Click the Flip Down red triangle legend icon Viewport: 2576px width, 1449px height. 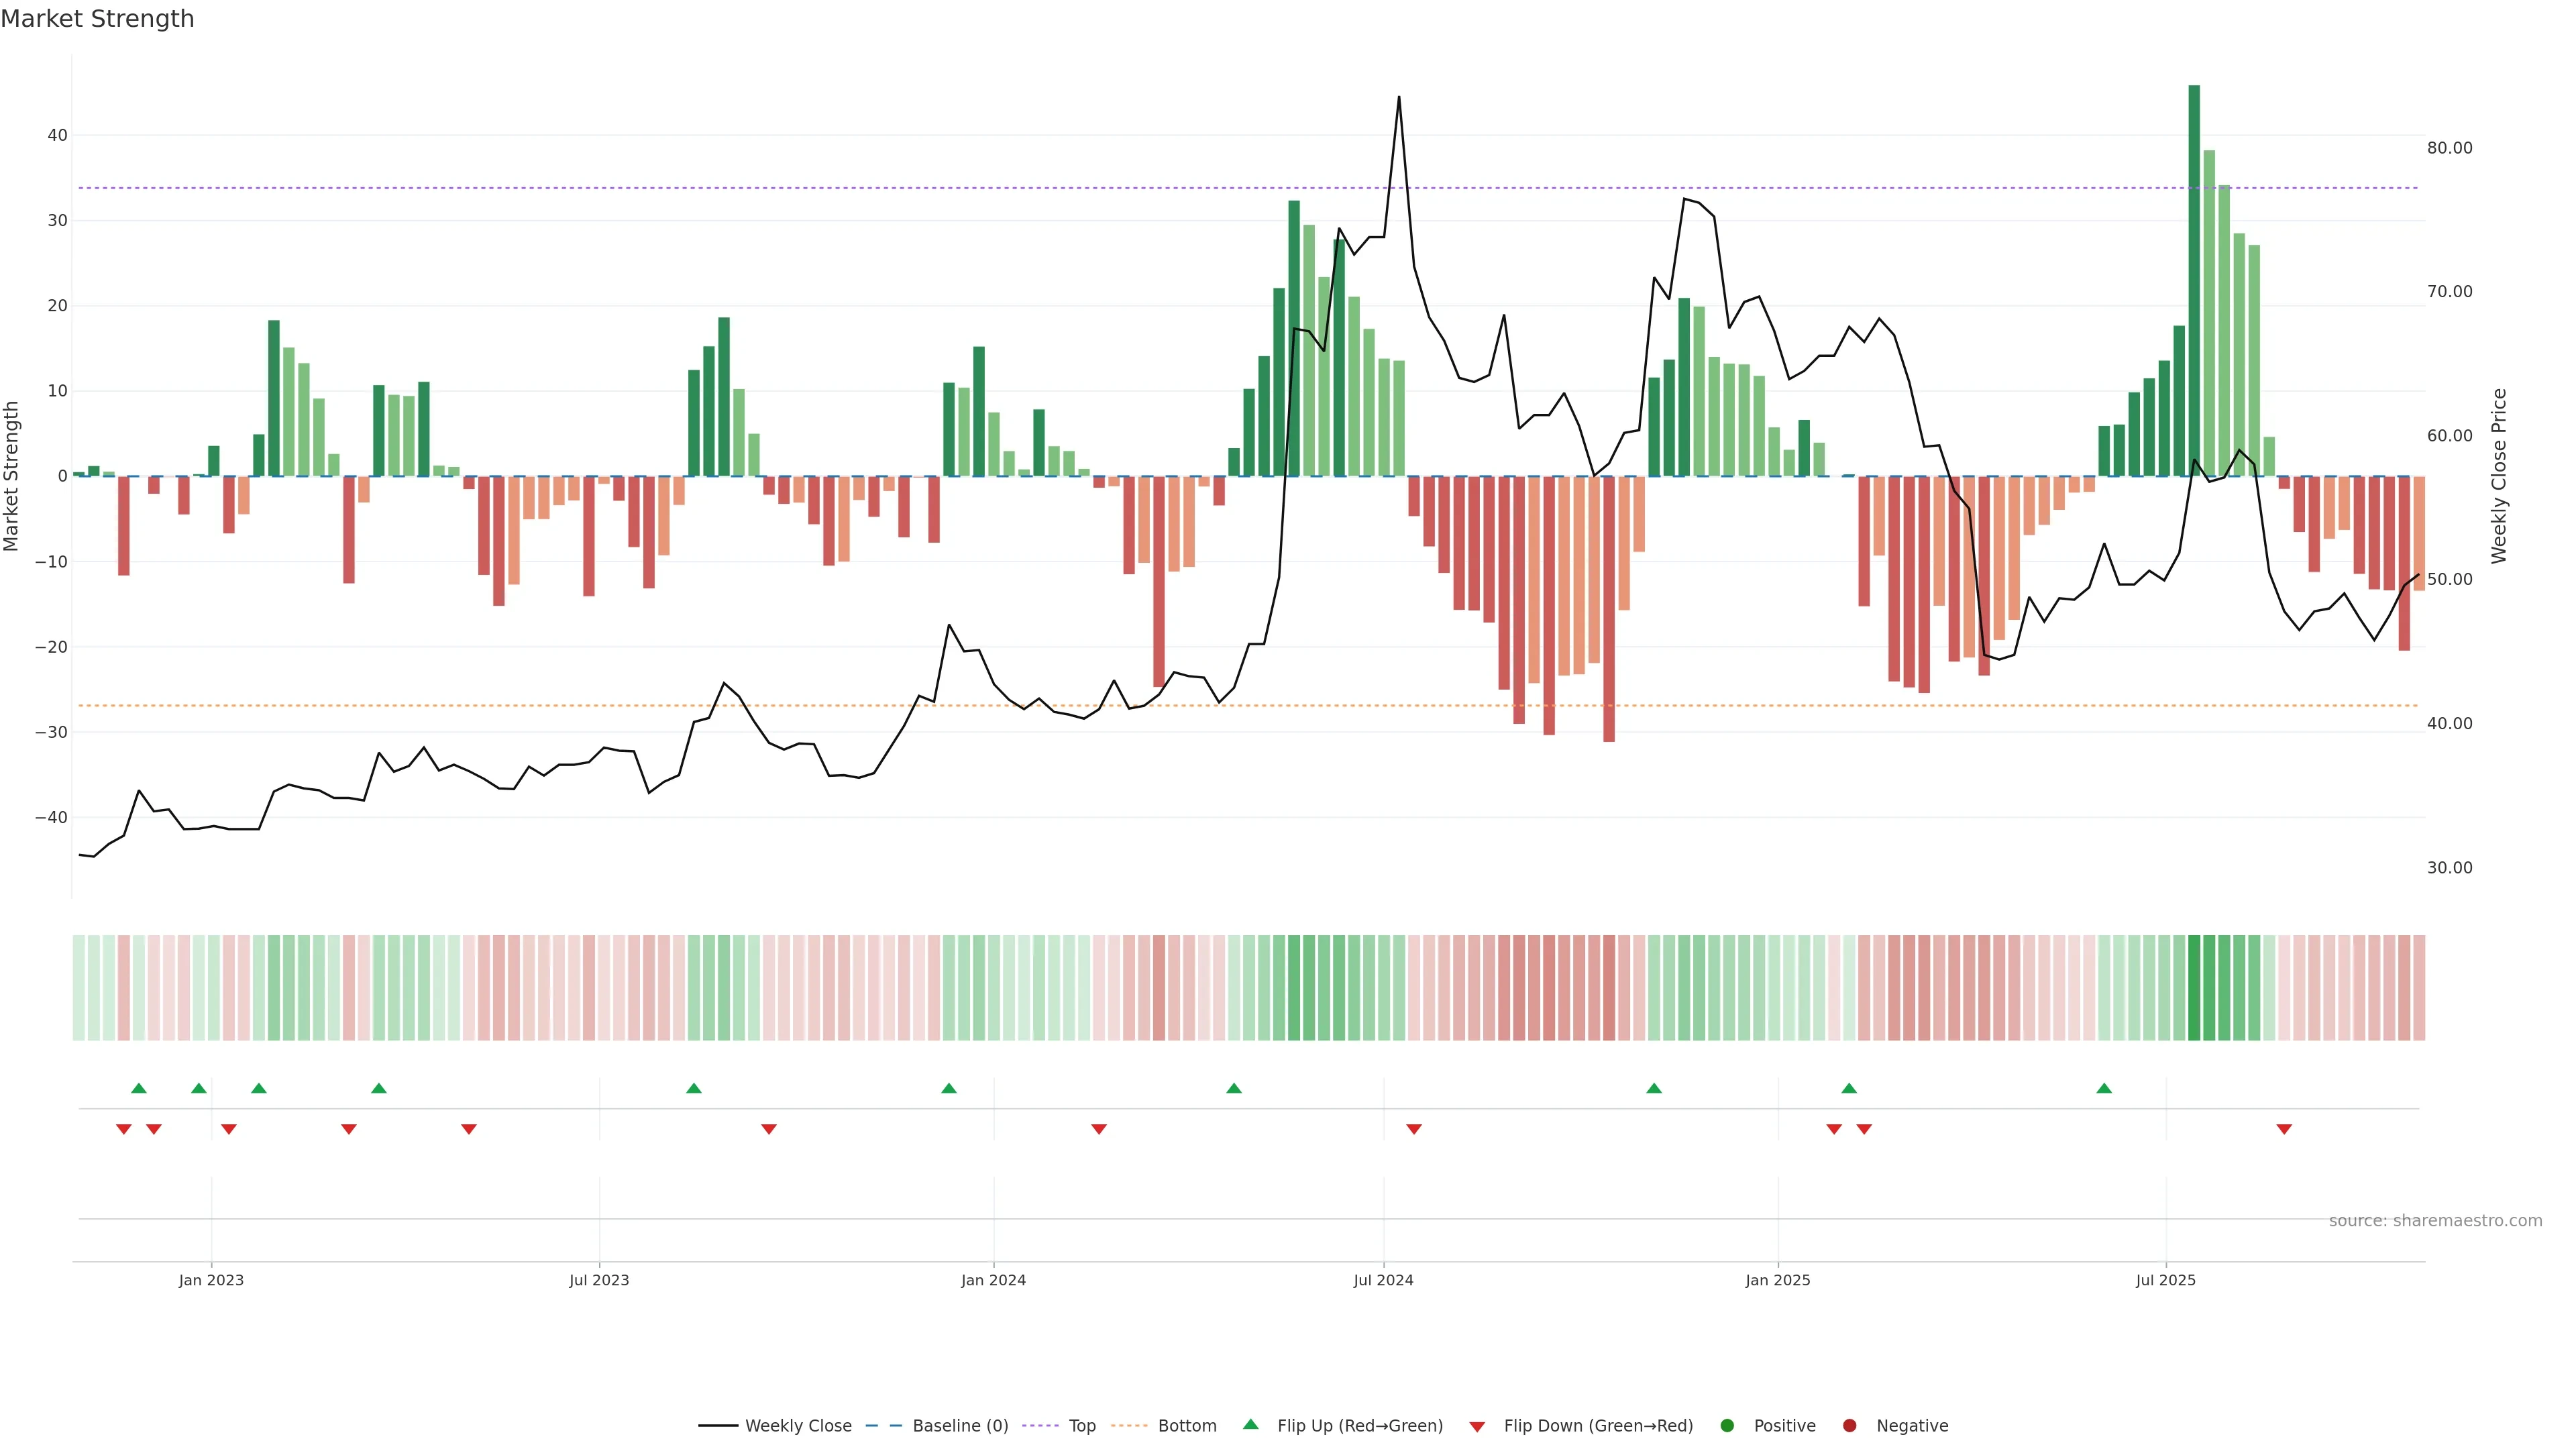click(x=1477, y=1427)
